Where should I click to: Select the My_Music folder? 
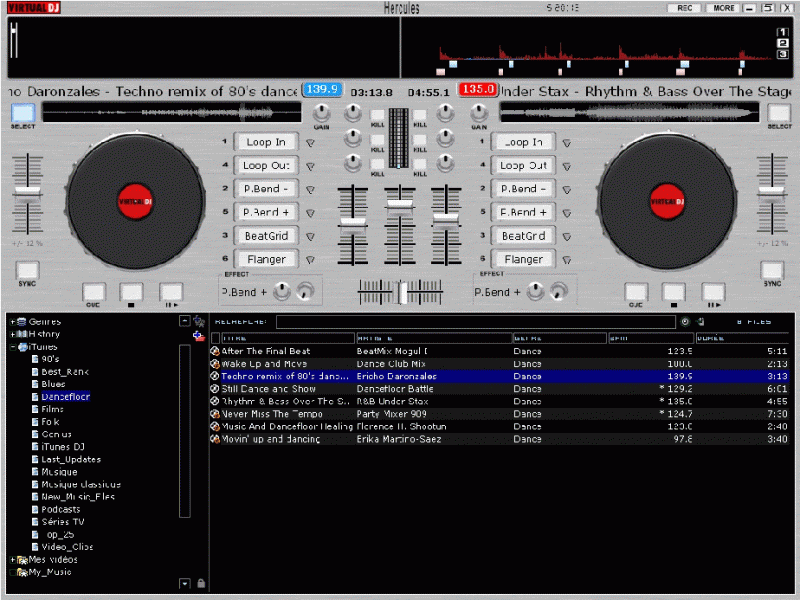(x=49, y=572)
